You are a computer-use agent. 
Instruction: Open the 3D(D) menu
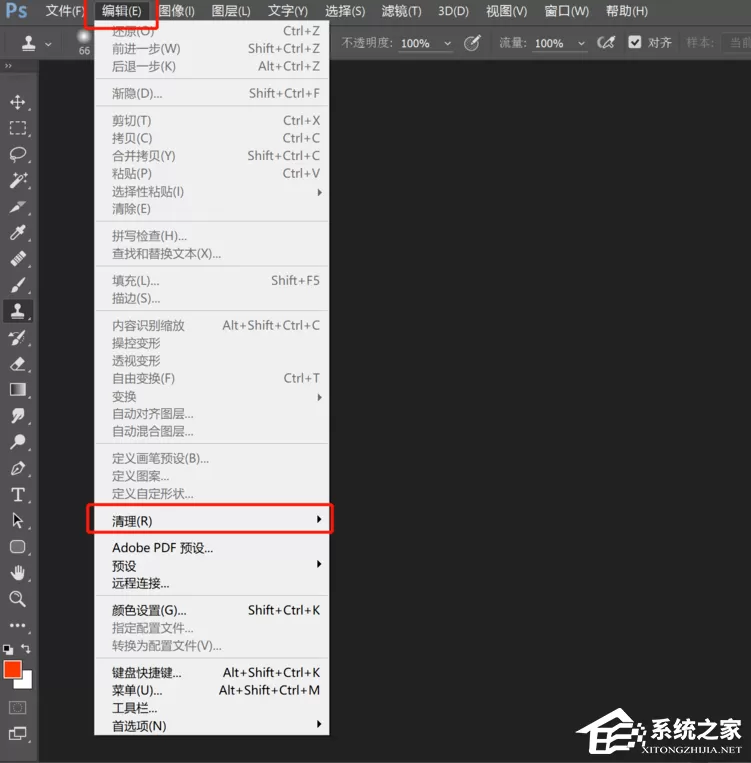coord(453,11)
